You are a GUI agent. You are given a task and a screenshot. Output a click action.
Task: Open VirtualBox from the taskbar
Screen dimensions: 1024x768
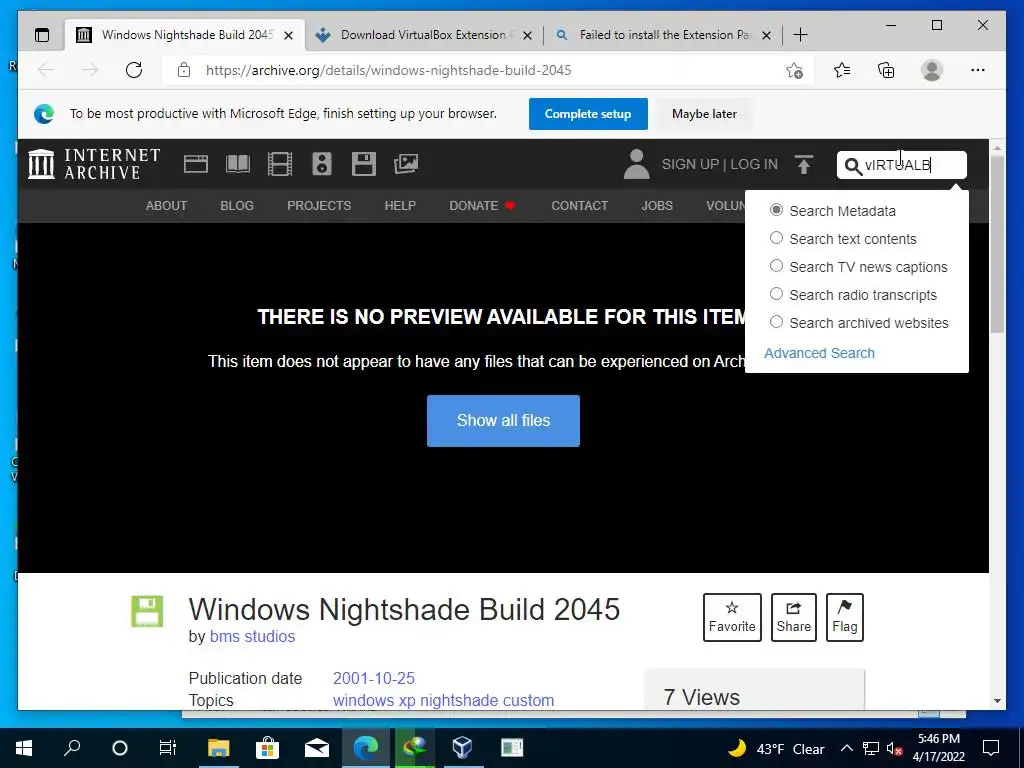462,748
